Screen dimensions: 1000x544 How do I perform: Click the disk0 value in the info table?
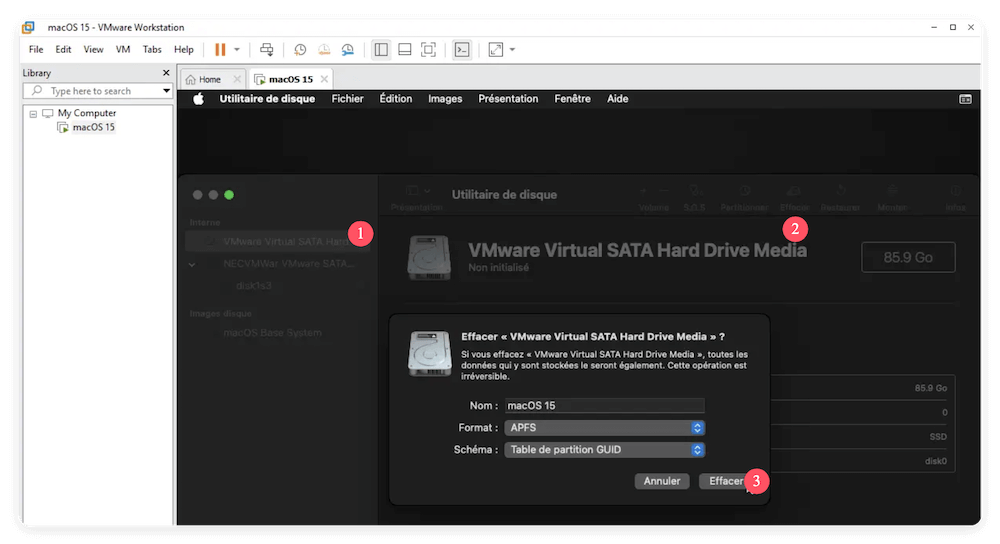[936, 461]
